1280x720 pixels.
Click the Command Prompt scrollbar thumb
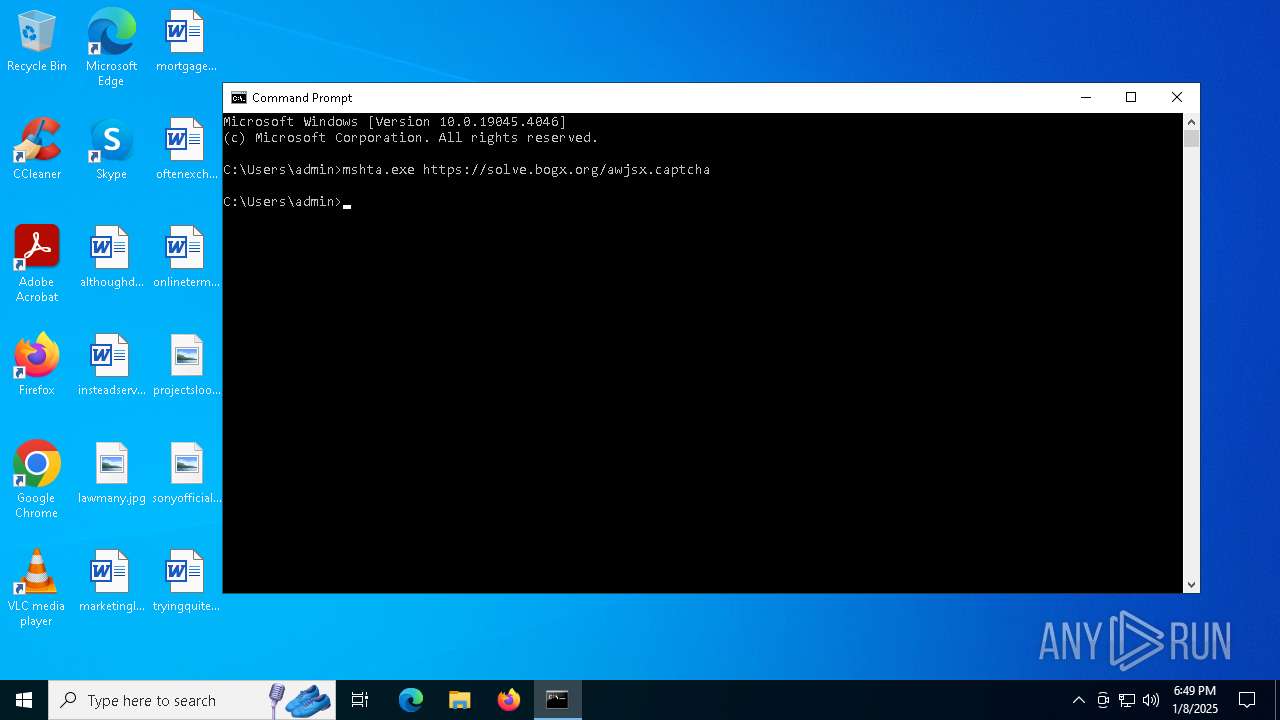[1191, 139]
